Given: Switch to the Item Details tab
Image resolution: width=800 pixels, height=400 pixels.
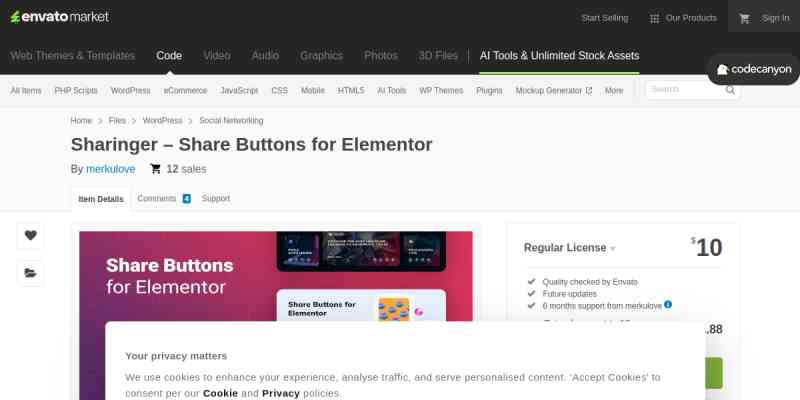Looking at the screenshot, I should click(x=101, y=199).
